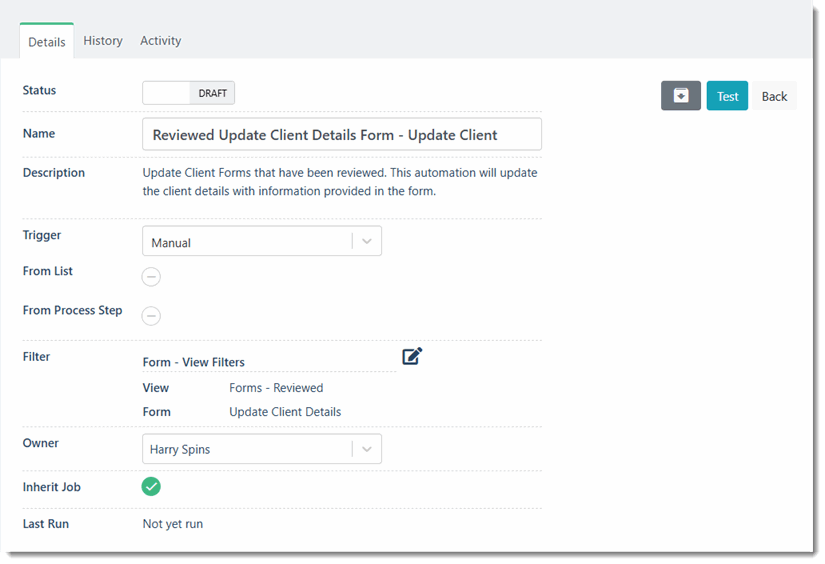
Task: Click the 'Form - View Filters' heading
Action: pyautogui.click(x=194, y=362)
